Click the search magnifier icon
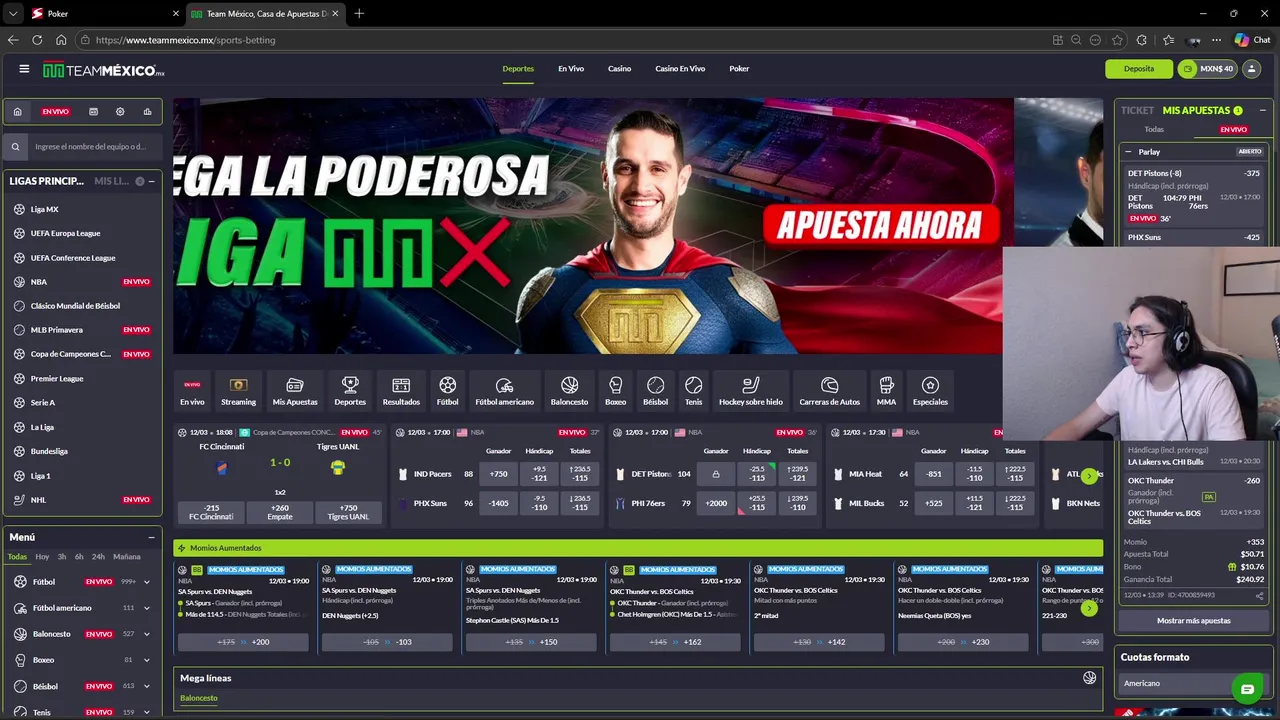 [15, 146]
